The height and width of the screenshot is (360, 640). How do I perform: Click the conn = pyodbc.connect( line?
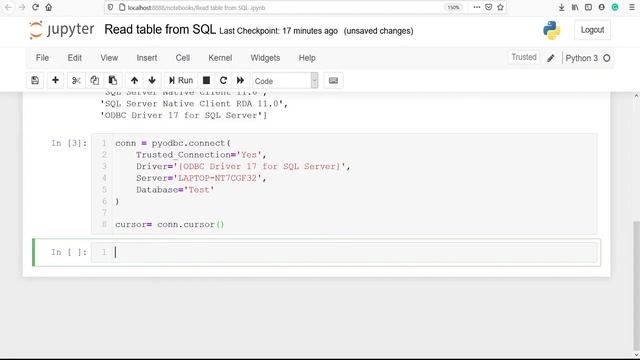(x=173, y=143)
